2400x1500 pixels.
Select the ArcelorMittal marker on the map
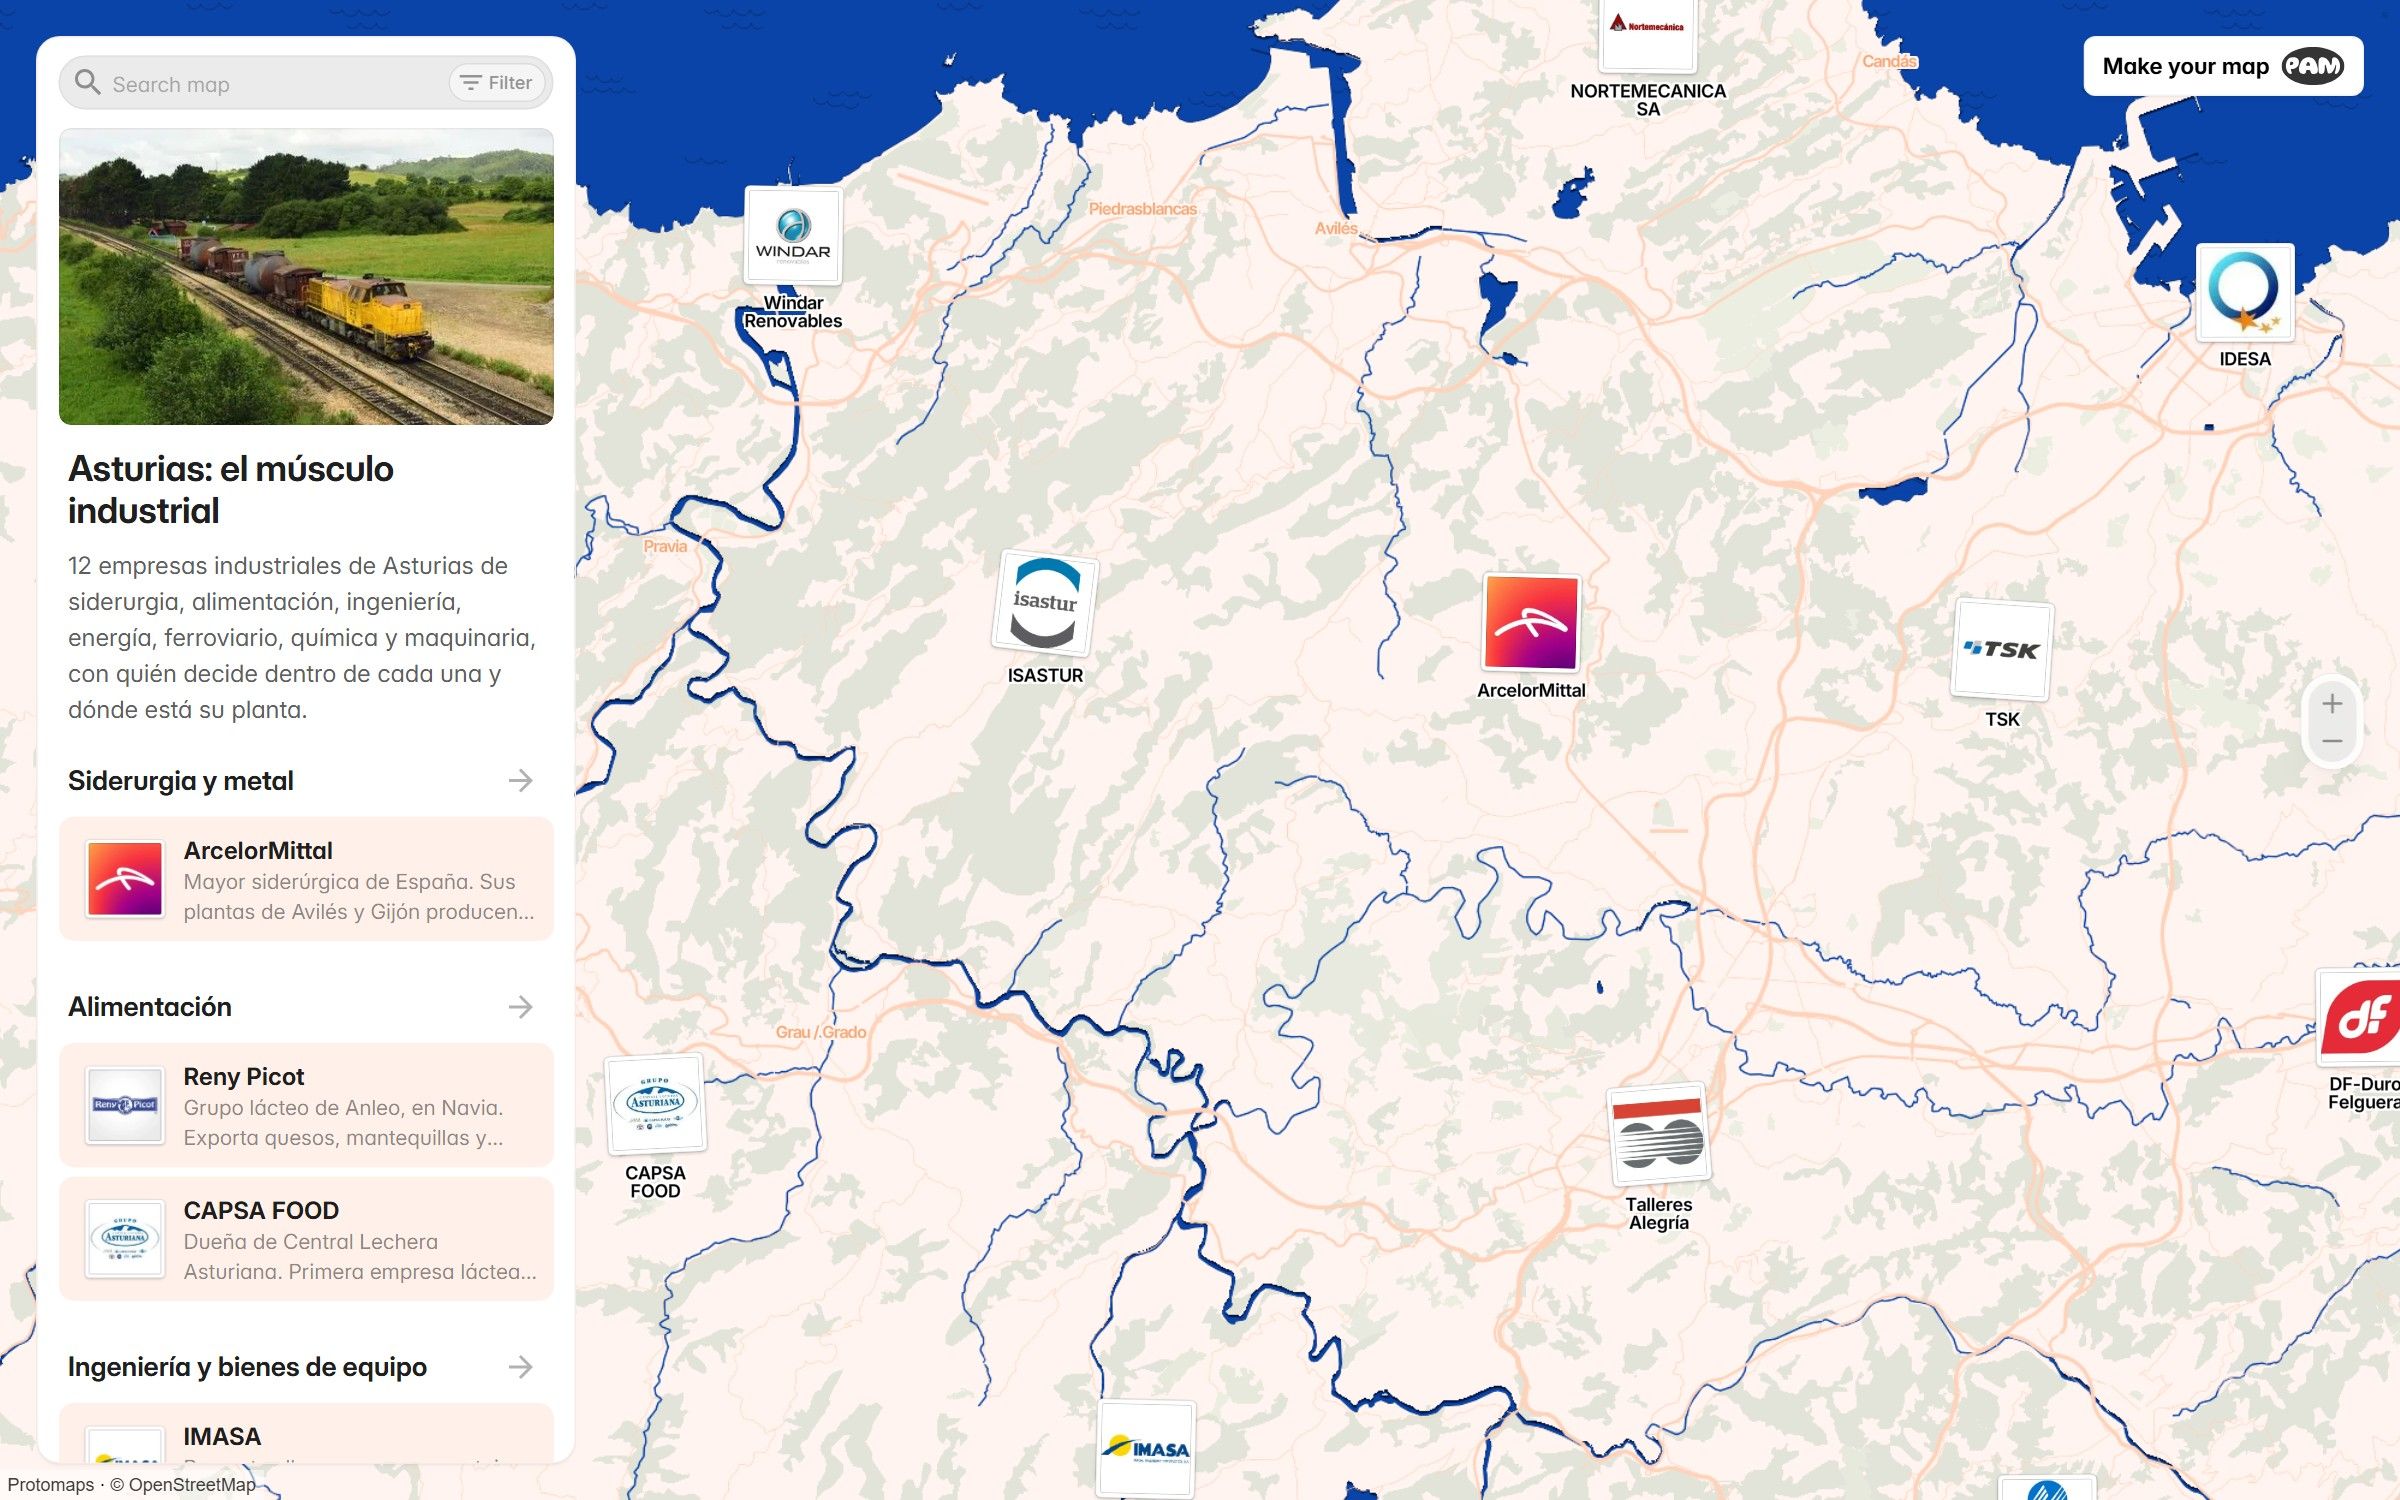(1531, 622)
